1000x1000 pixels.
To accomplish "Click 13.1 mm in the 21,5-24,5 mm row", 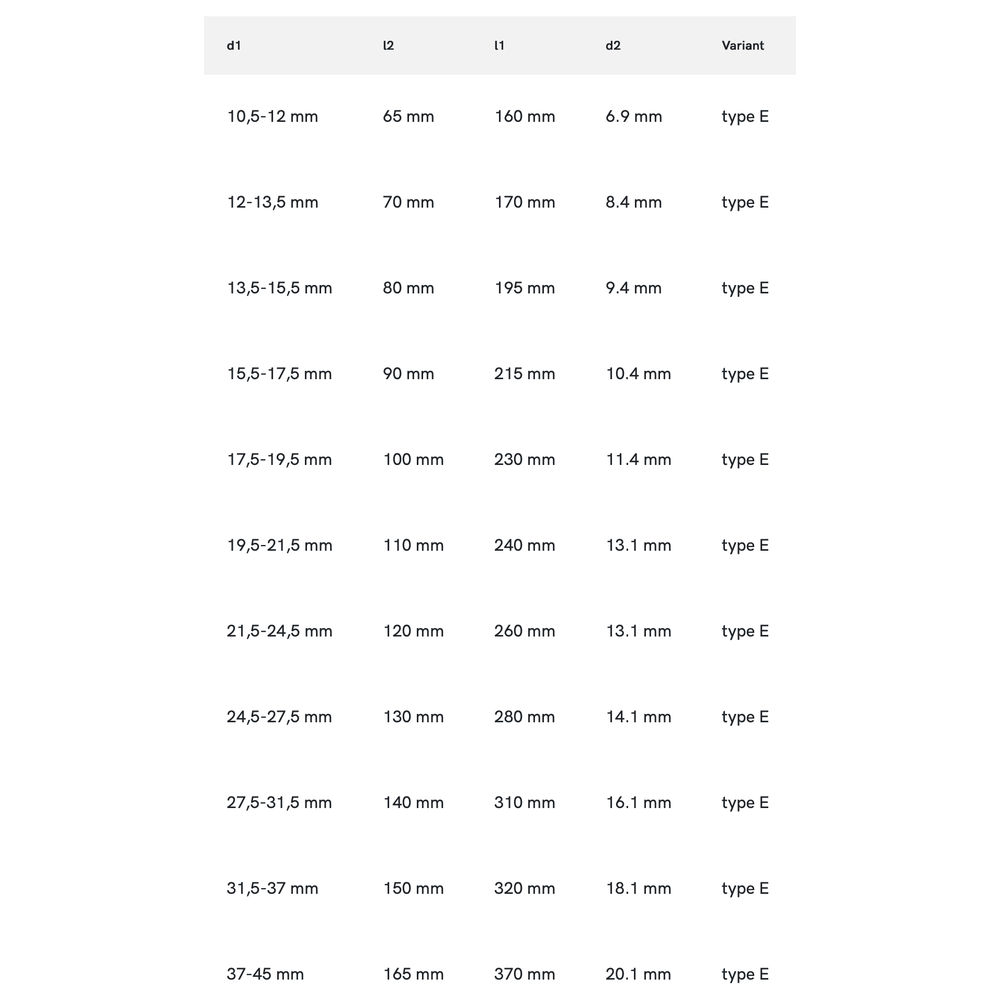I will coord(638,632).
